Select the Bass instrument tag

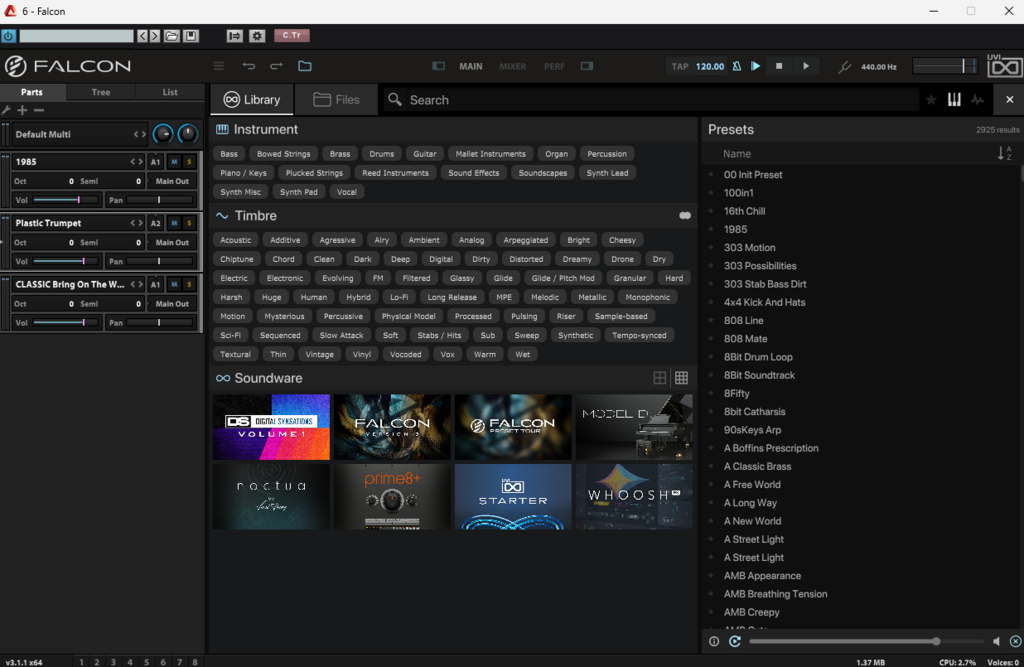click(x=229, y=154)
